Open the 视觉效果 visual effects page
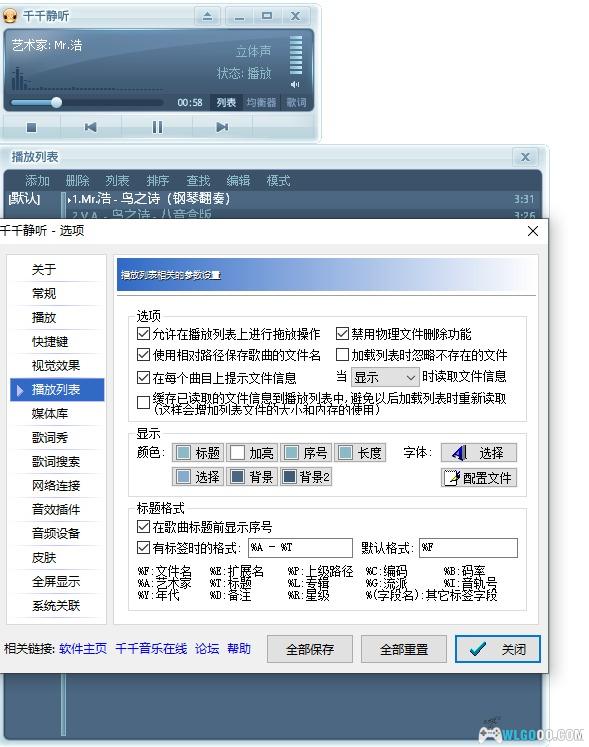Viewport: 589px width, 747px height. (56, 365)
